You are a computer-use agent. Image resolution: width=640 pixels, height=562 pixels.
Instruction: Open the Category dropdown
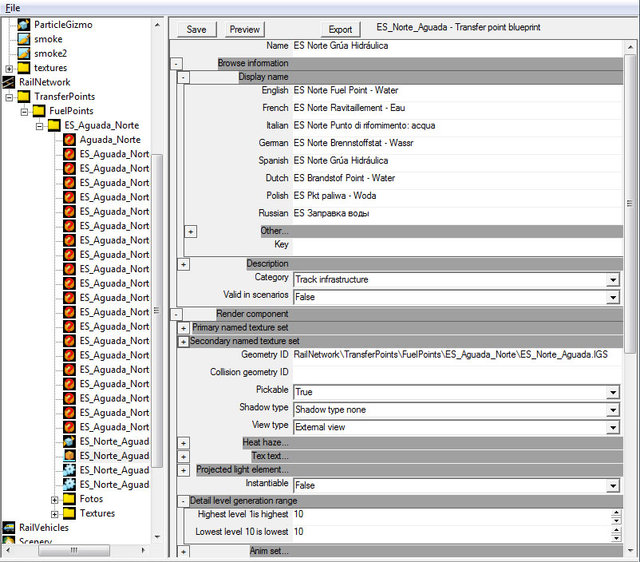point(612,279)
